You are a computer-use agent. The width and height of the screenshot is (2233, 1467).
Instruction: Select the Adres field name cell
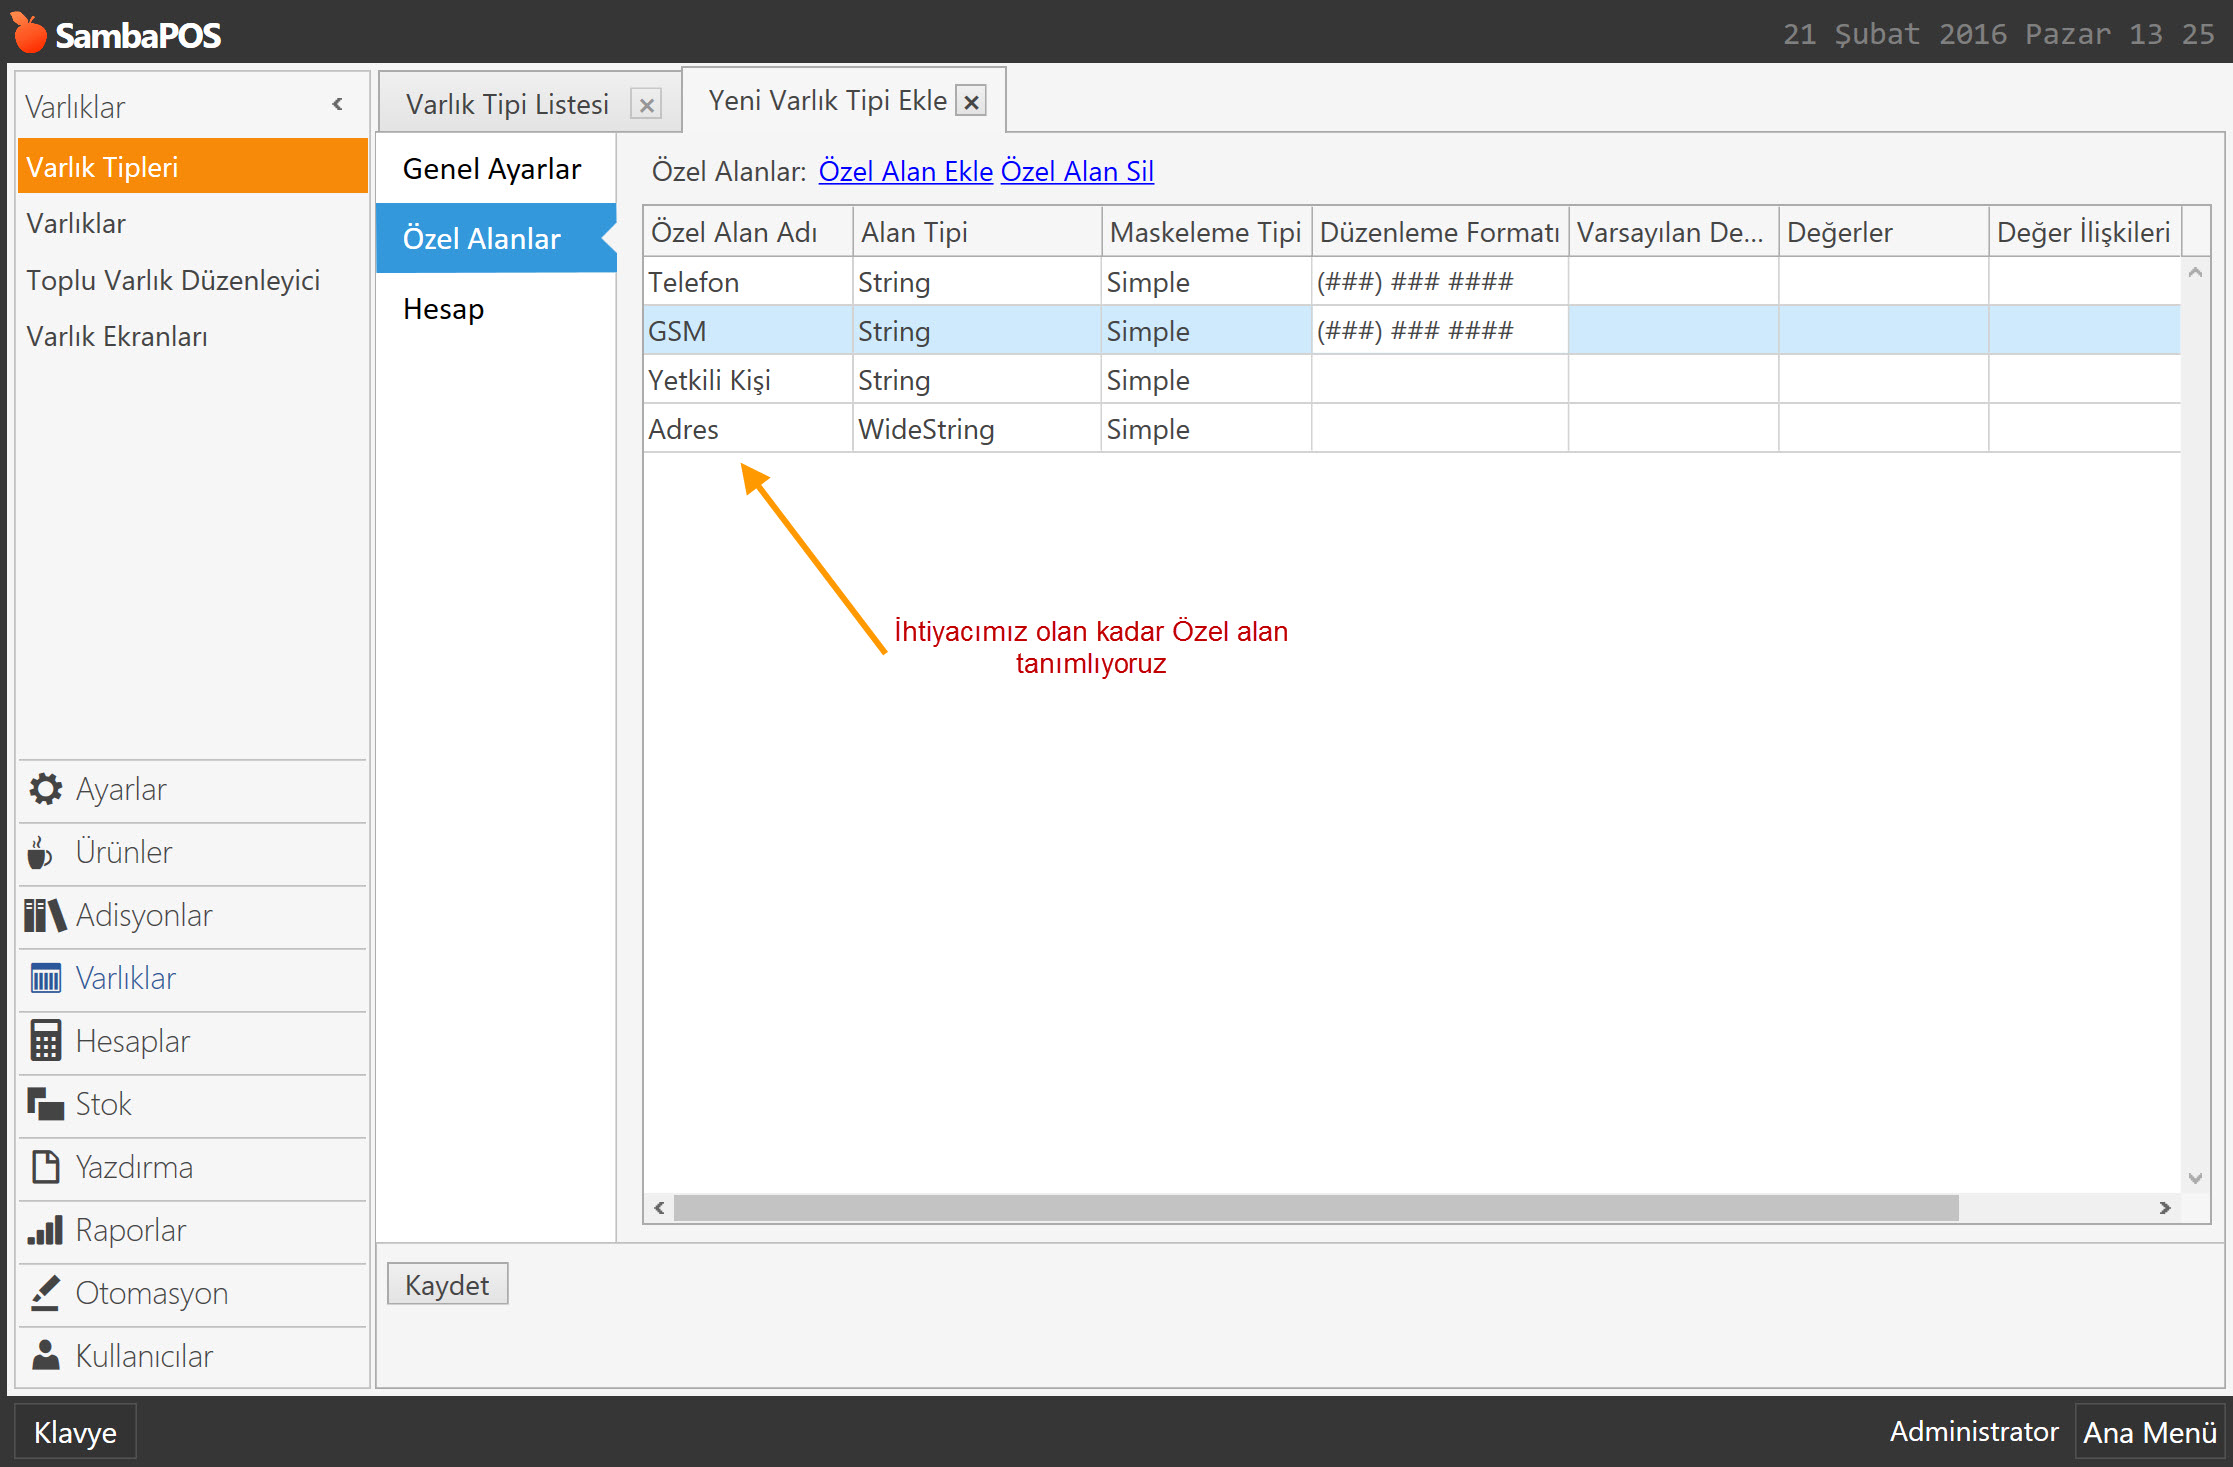748,429
